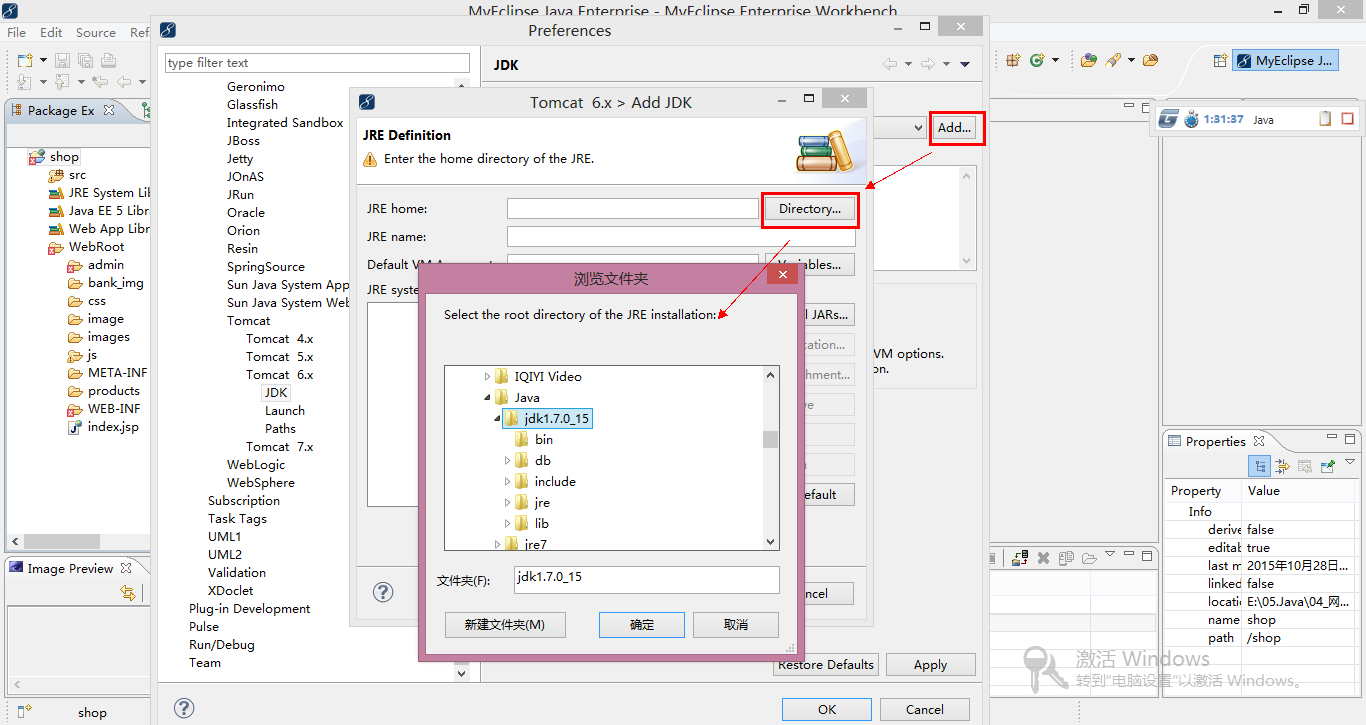
Task: Click the Print icon in main toolbar
Action: point(107,61)
